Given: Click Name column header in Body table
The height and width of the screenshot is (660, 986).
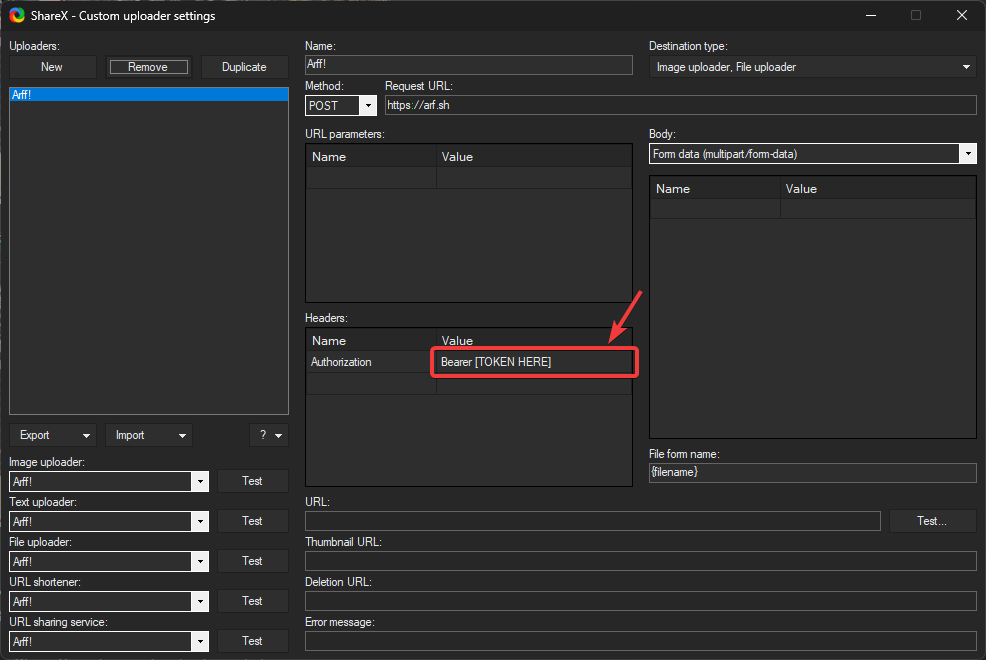Looking at the screenshot, I should click(x=715, y=189).
